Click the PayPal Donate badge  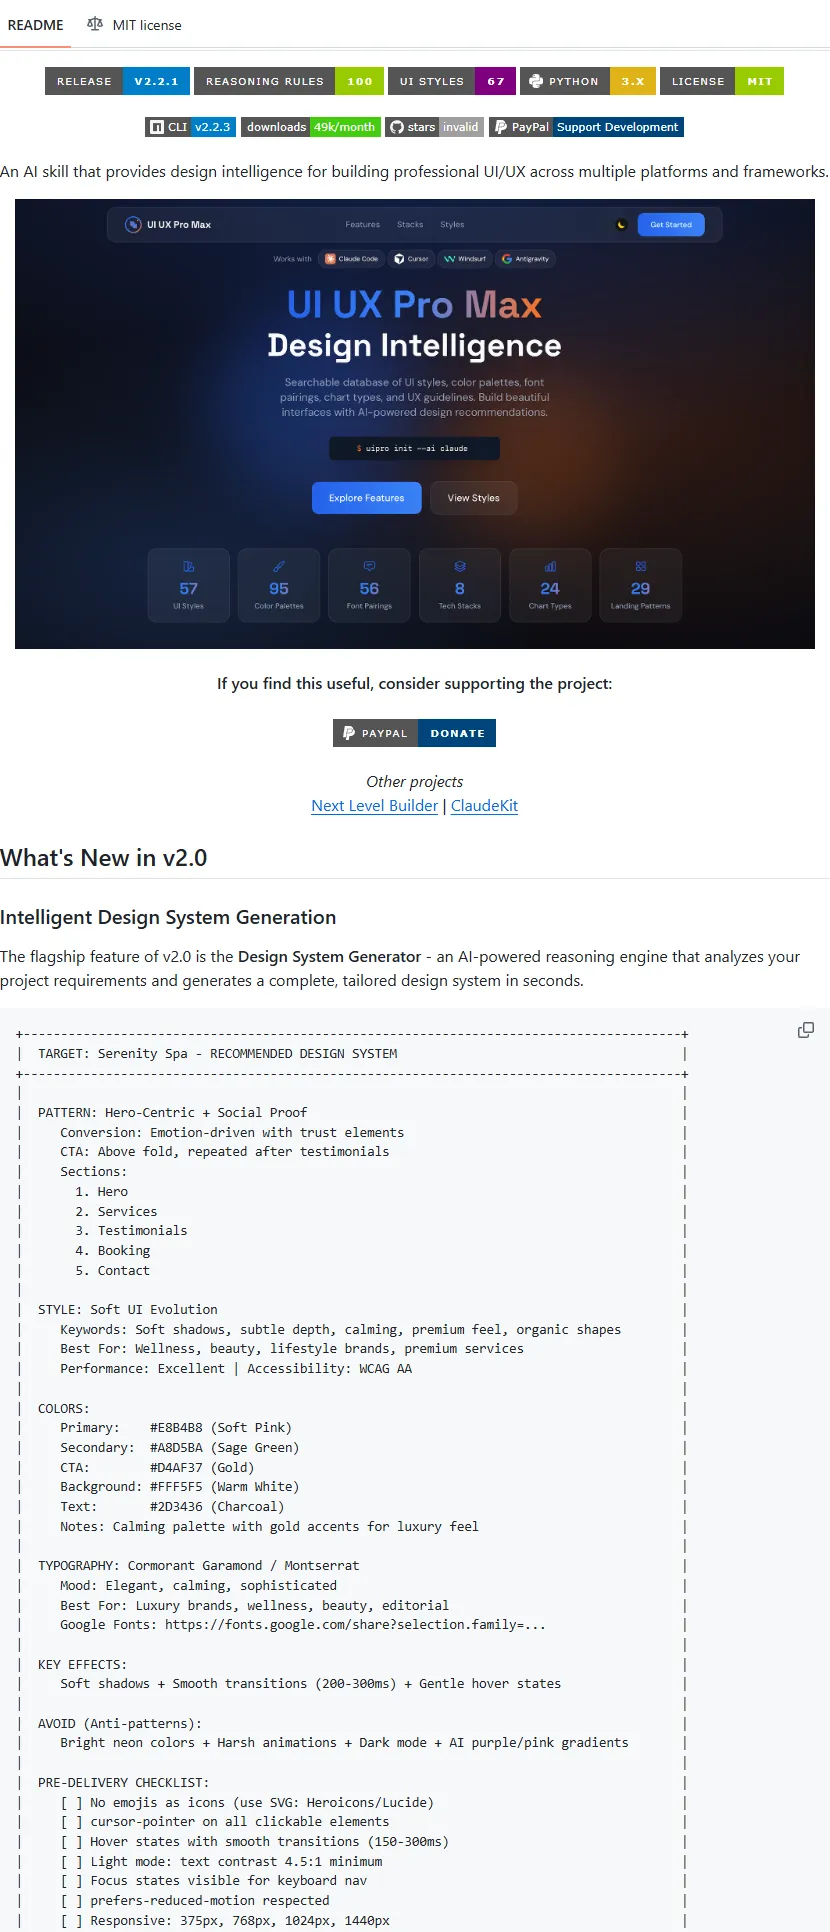pyautogui.click(x=414, y=733)
